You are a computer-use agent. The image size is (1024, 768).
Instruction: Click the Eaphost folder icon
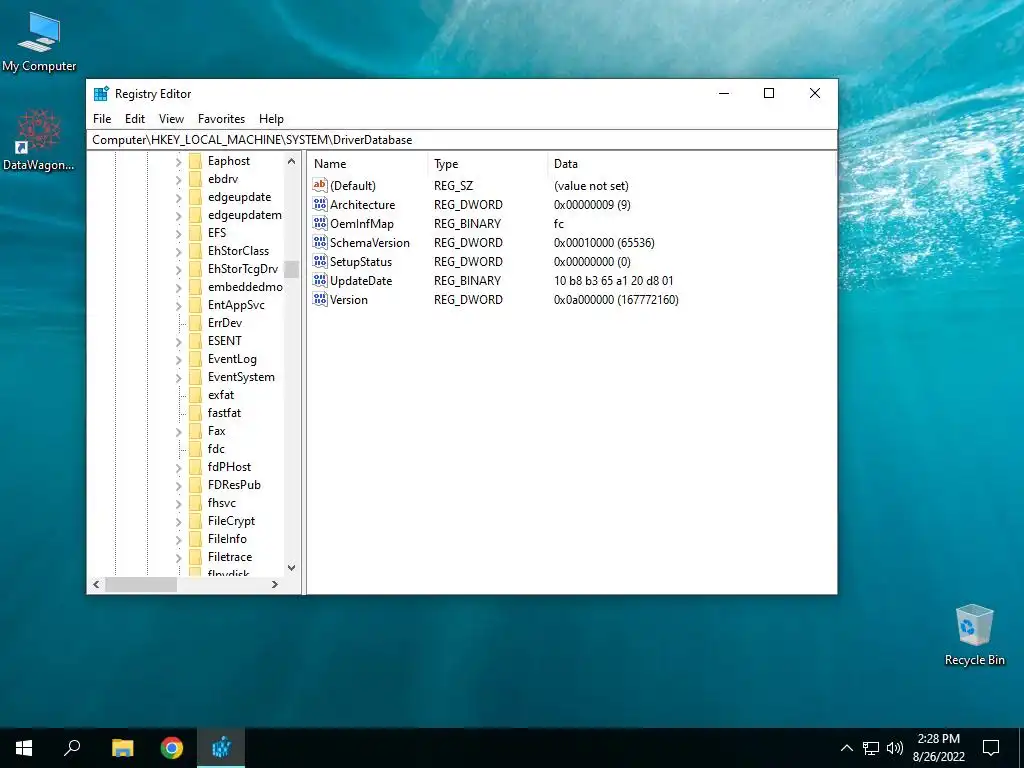(x=195, y=161)
